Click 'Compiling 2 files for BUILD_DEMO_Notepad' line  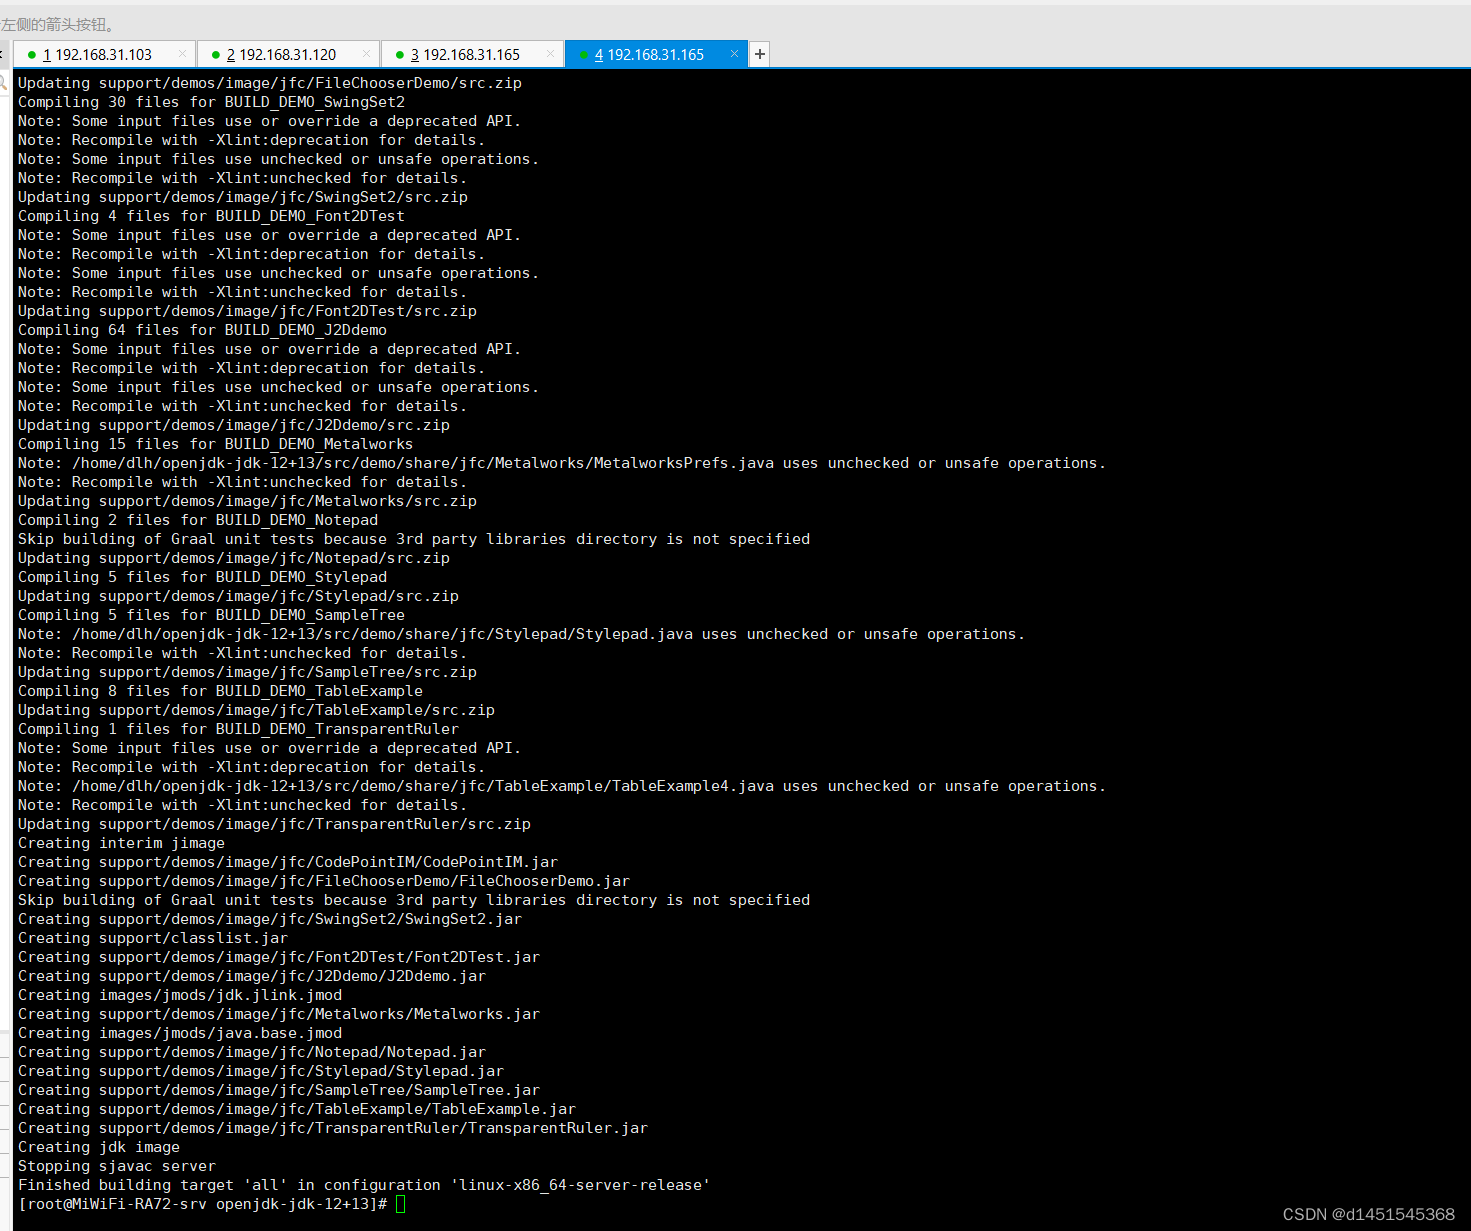click(198, 520)
